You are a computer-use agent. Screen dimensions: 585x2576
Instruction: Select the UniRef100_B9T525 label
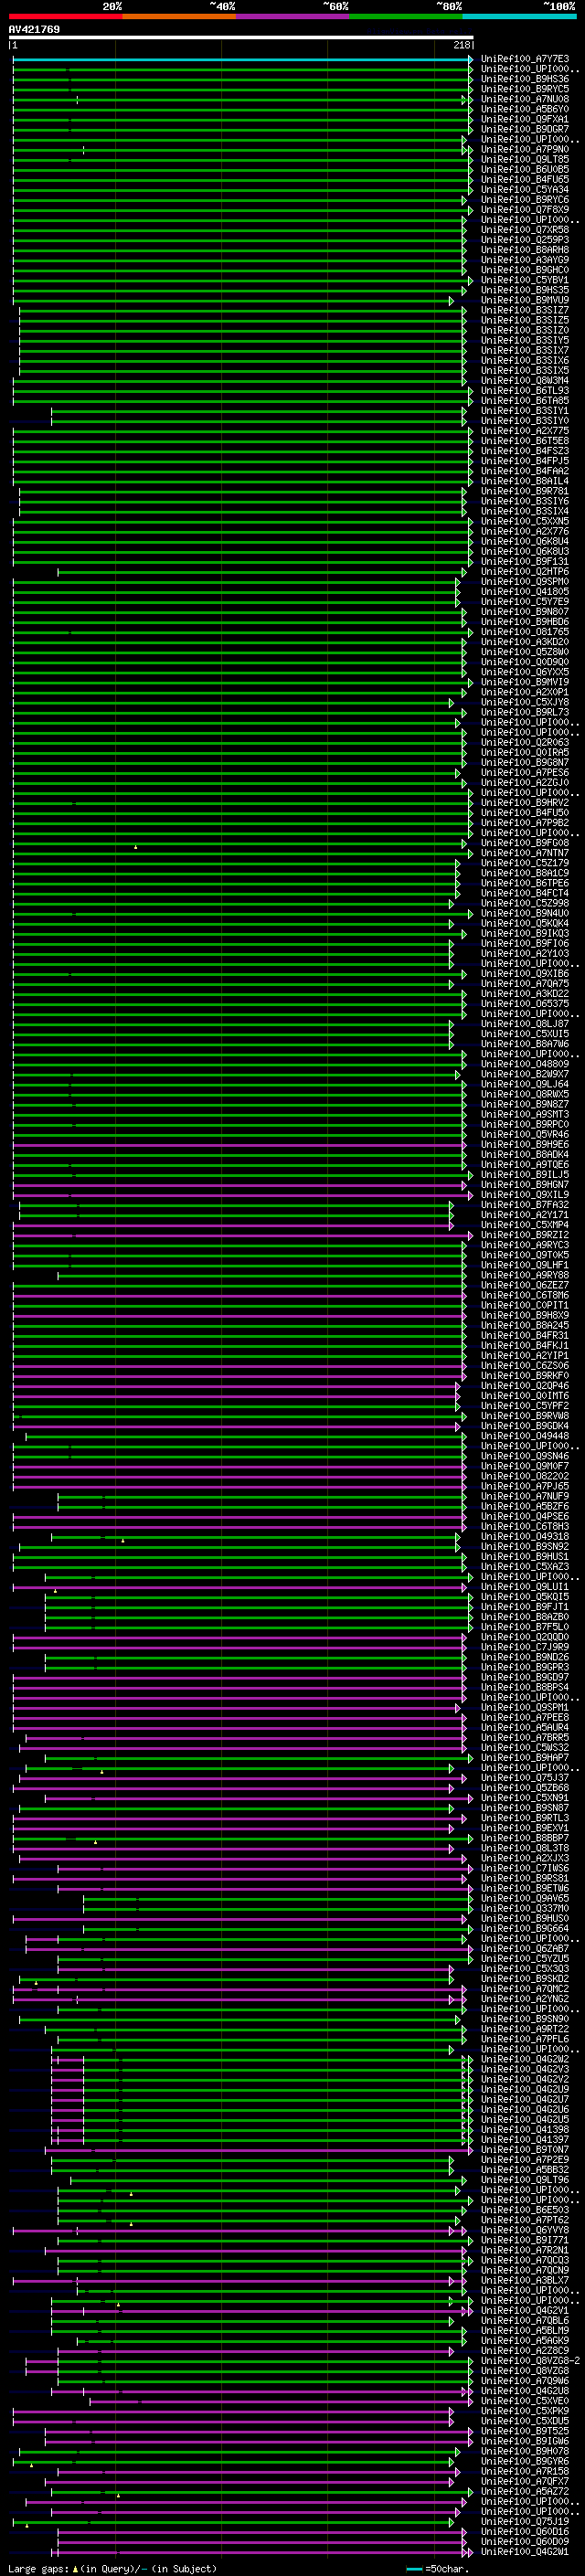[525, 2431]
